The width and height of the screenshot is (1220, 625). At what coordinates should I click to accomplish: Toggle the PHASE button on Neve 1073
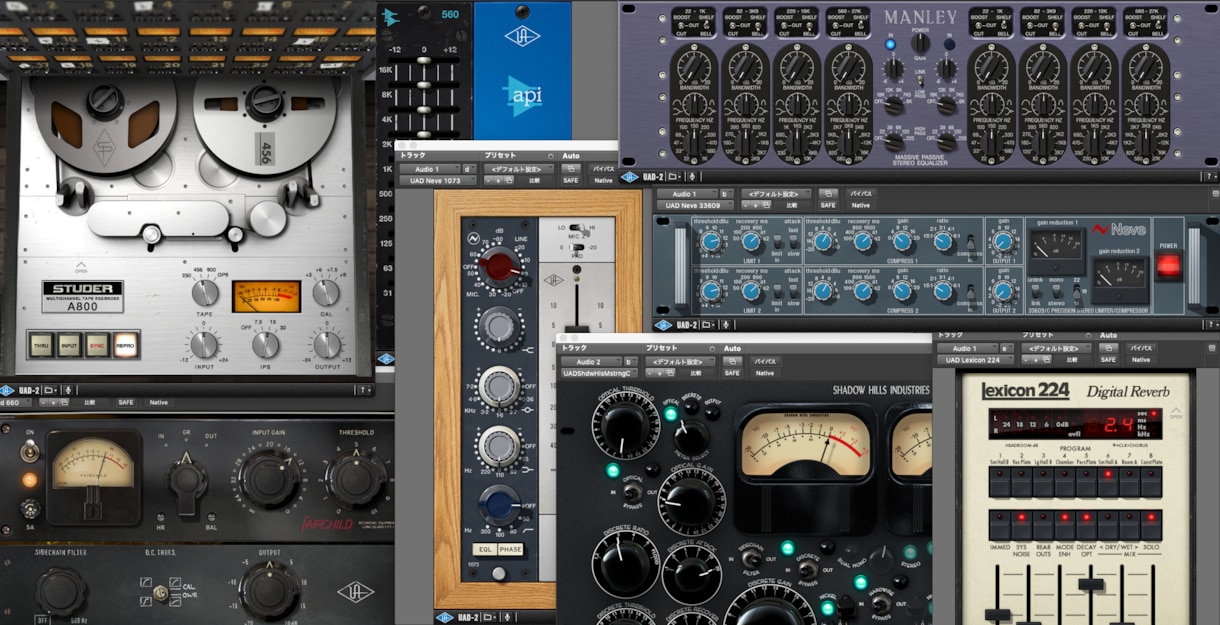510,550
